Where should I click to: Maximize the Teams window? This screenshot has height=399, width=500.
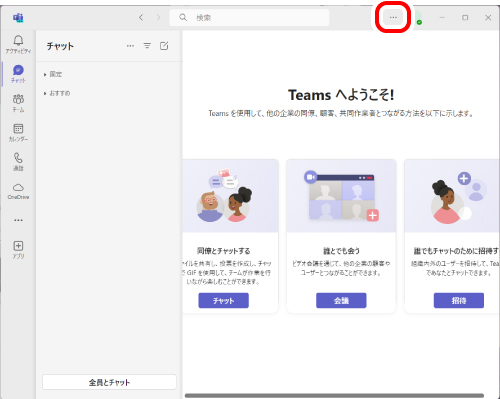point(465,17)
